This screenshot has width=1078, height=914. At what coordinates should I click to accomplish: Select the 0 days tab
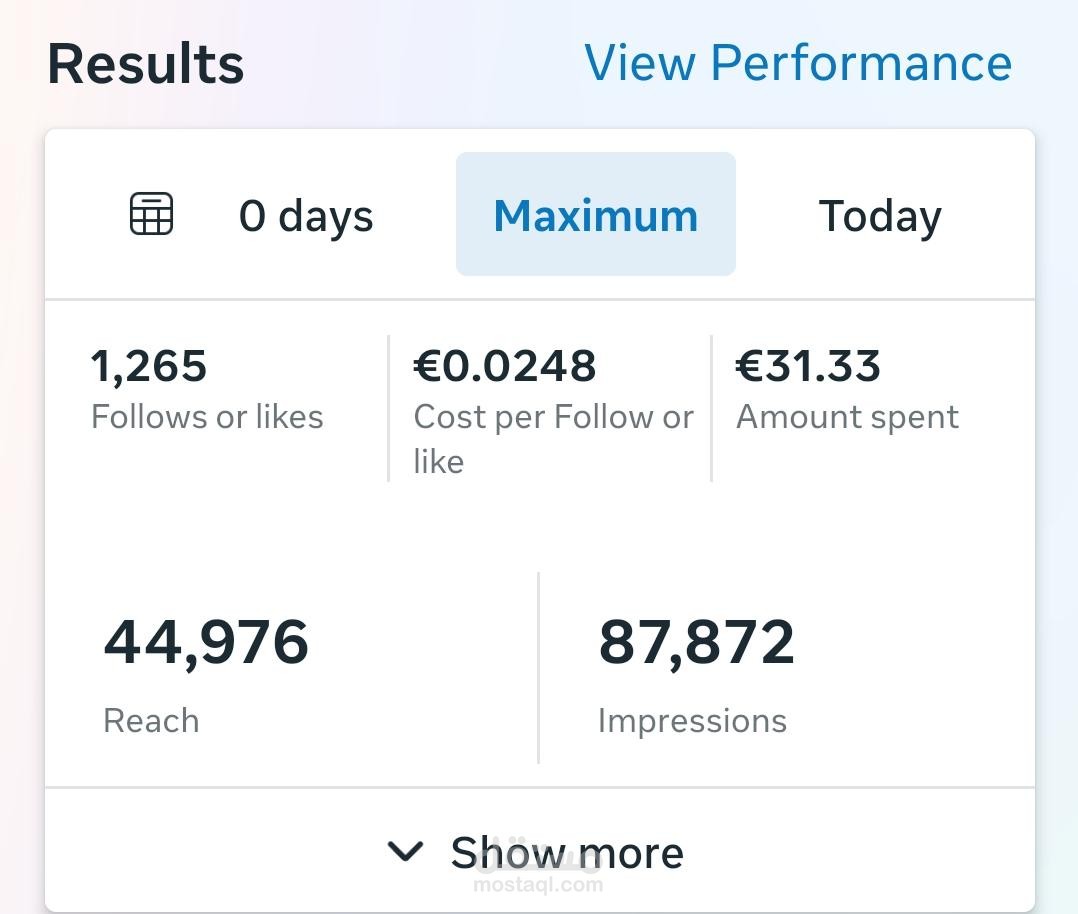pyautogui.click(x=305, y=216)
